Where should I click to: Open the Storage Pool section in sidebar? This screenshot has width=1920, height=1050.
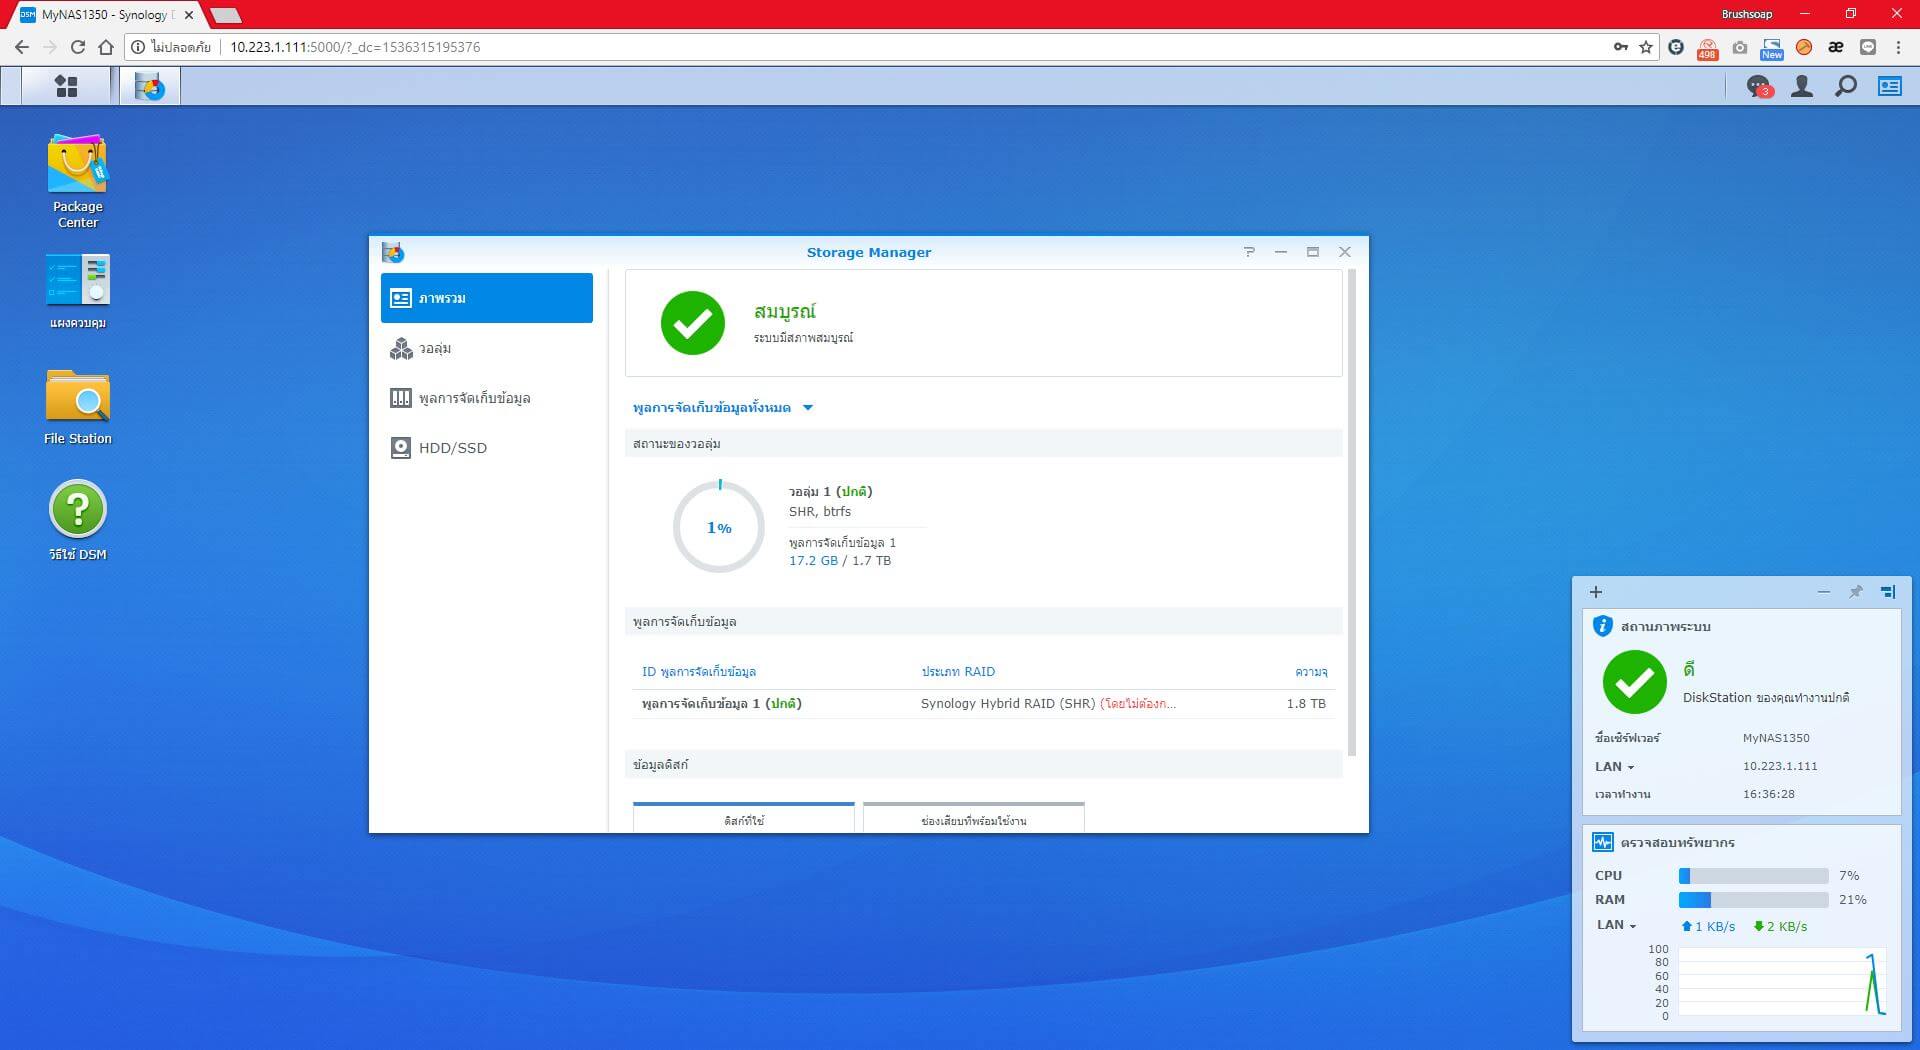click(x=487, y=398)
